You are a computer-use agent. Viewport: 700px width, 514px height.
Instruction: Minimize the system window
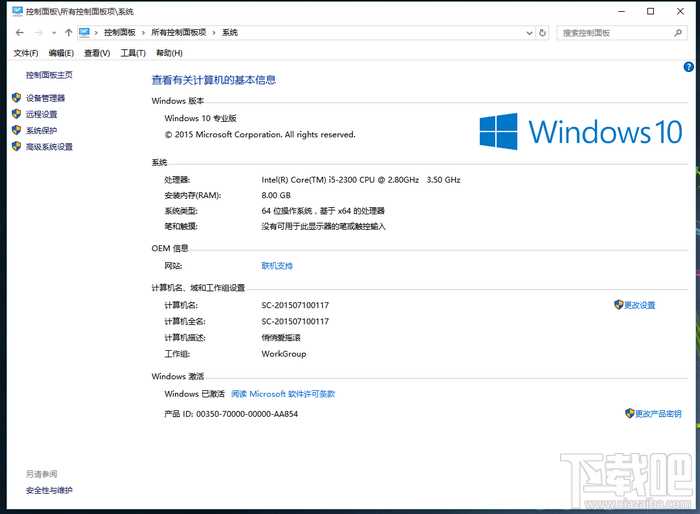621,12
